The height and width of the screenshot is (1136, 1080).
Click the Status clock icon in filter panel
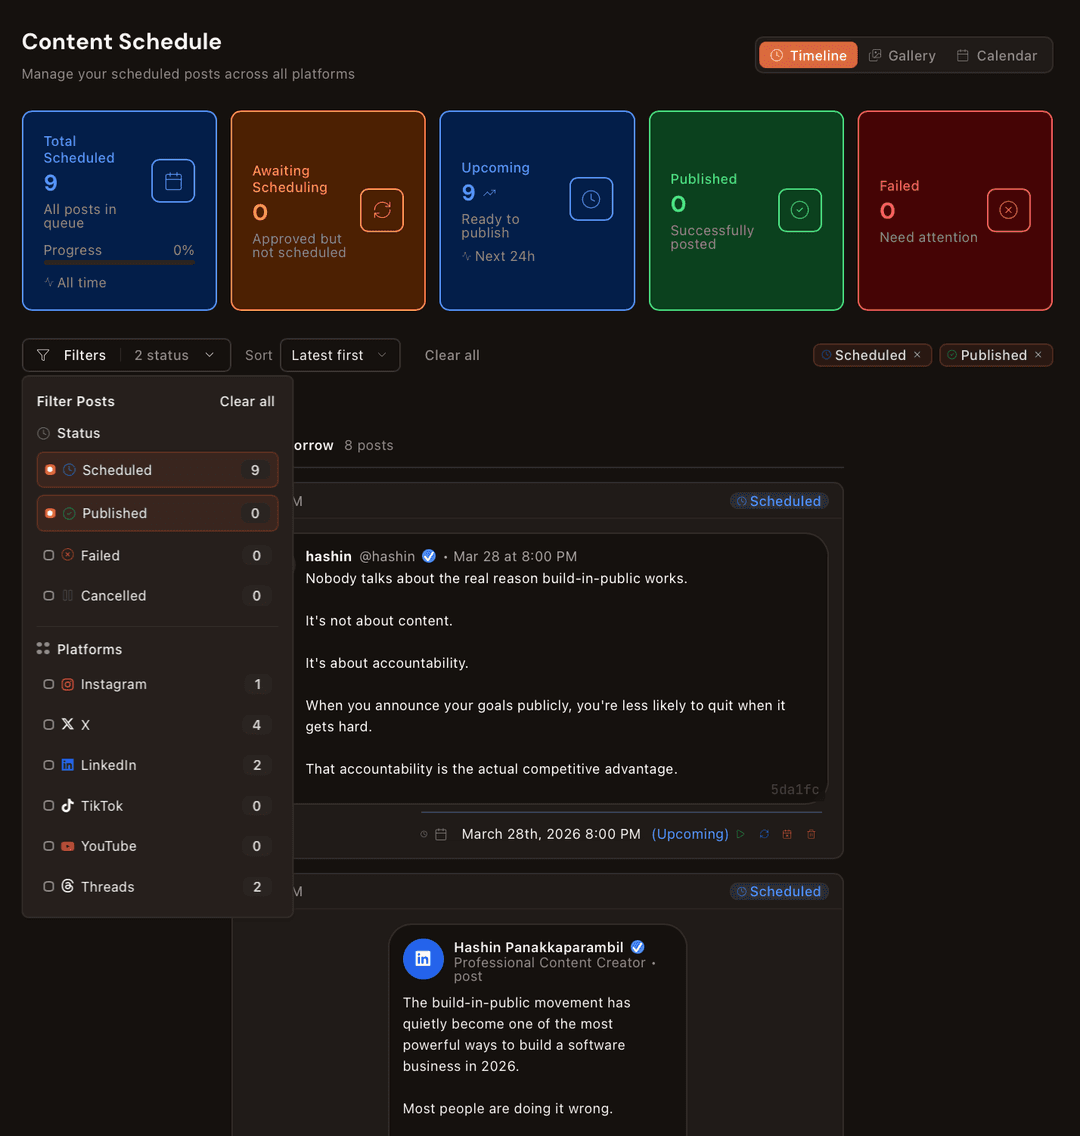[x=43, y=433]
